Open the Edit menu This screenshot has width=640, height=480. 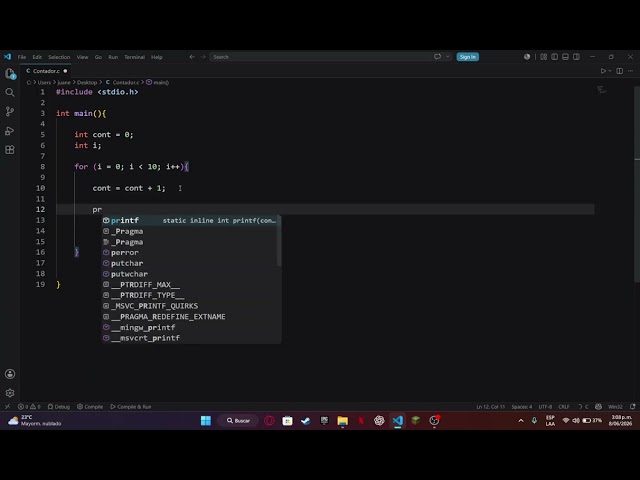tap(37, 57)
